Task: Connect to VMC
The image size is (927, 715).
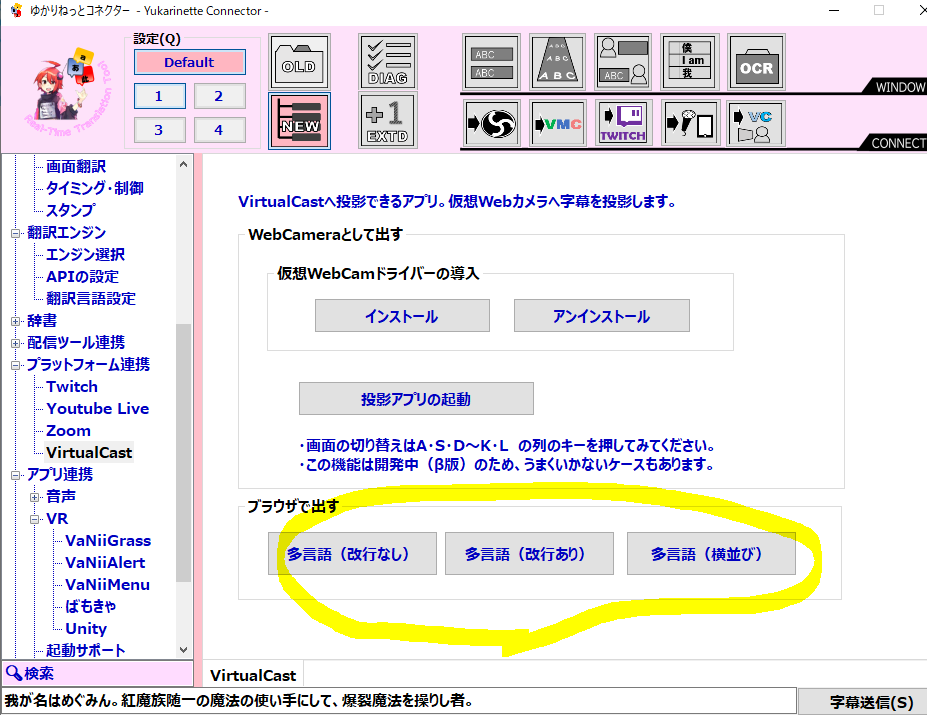Action: (558, 123)
